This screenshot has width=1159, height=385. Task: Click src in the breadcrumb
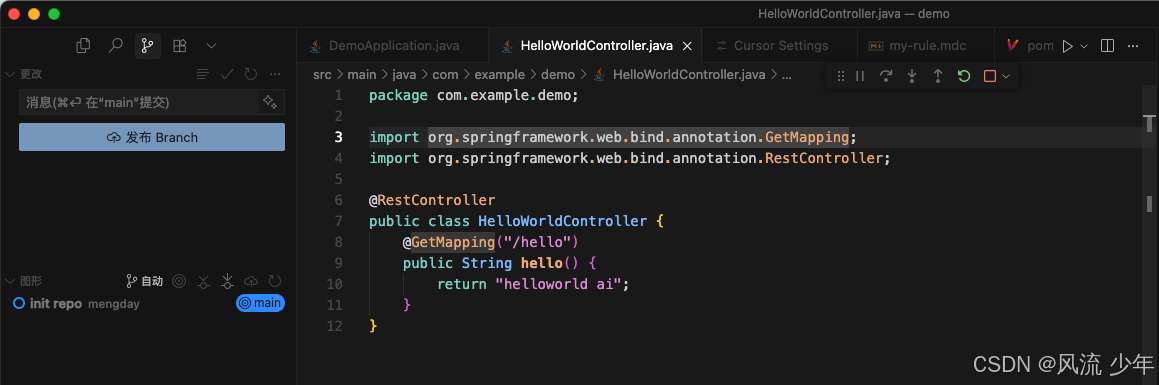(322, 75)
